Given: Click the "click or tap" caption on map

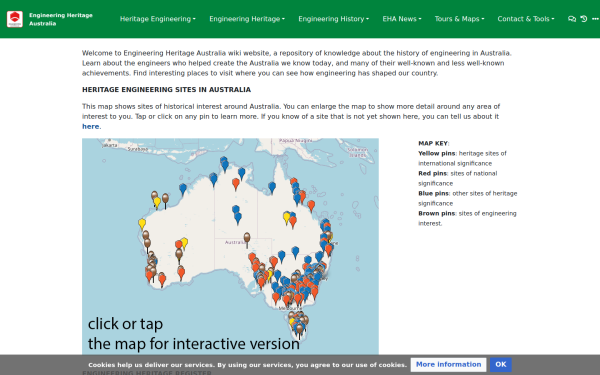Looking at the screenshot, I should (126, 324).
